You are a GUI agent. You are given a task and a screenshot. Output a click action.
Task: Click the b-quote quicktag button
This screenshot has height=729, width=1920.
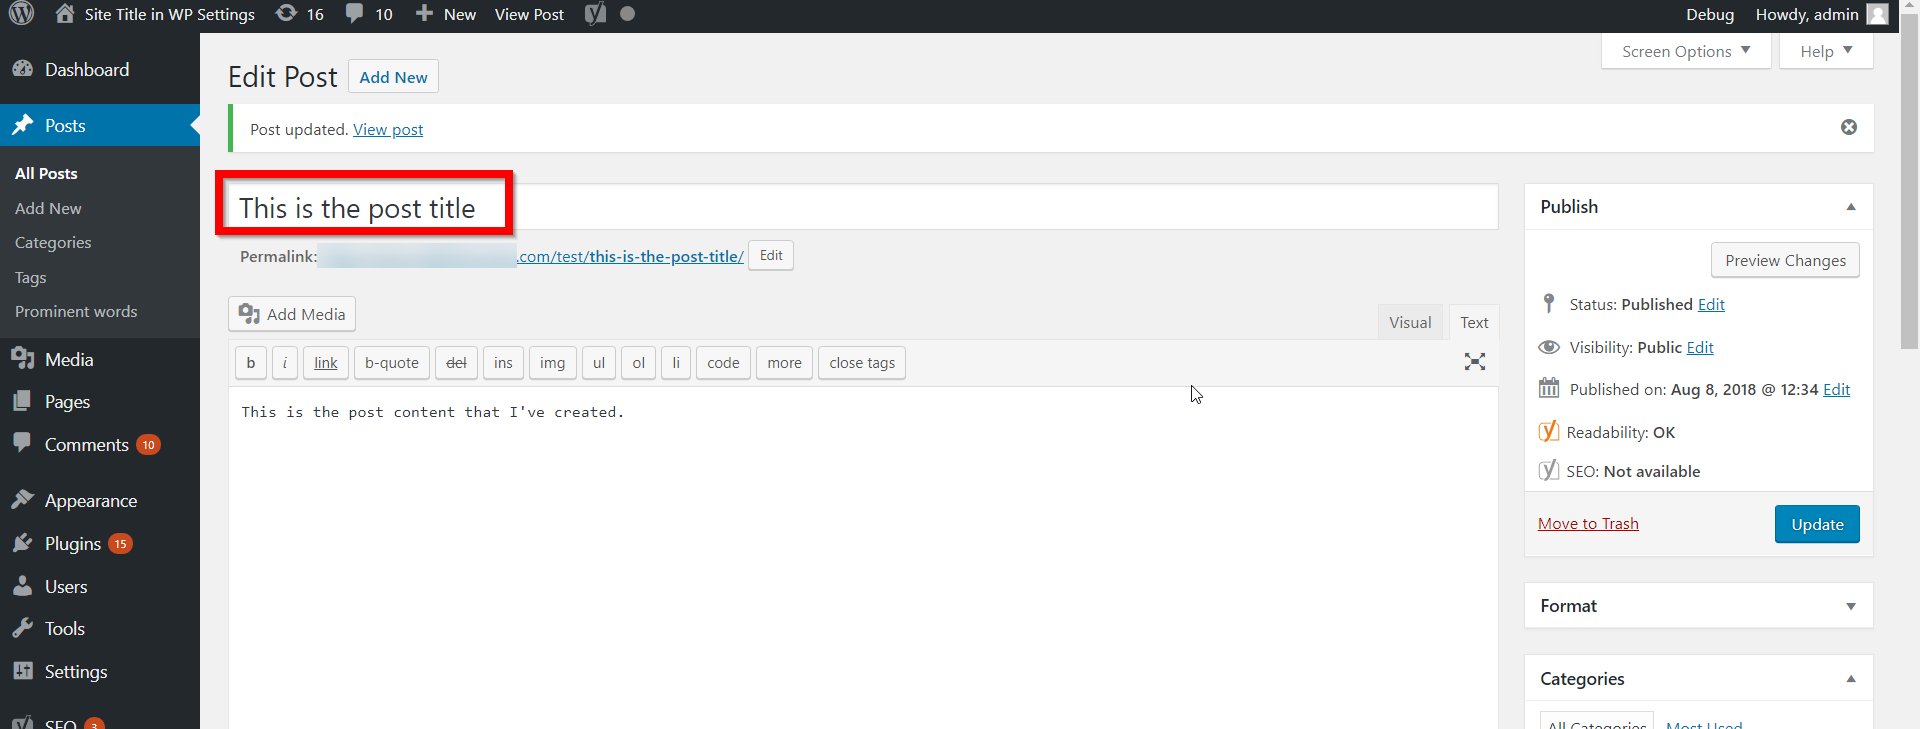pyautogui.click(x=392, y=362)
